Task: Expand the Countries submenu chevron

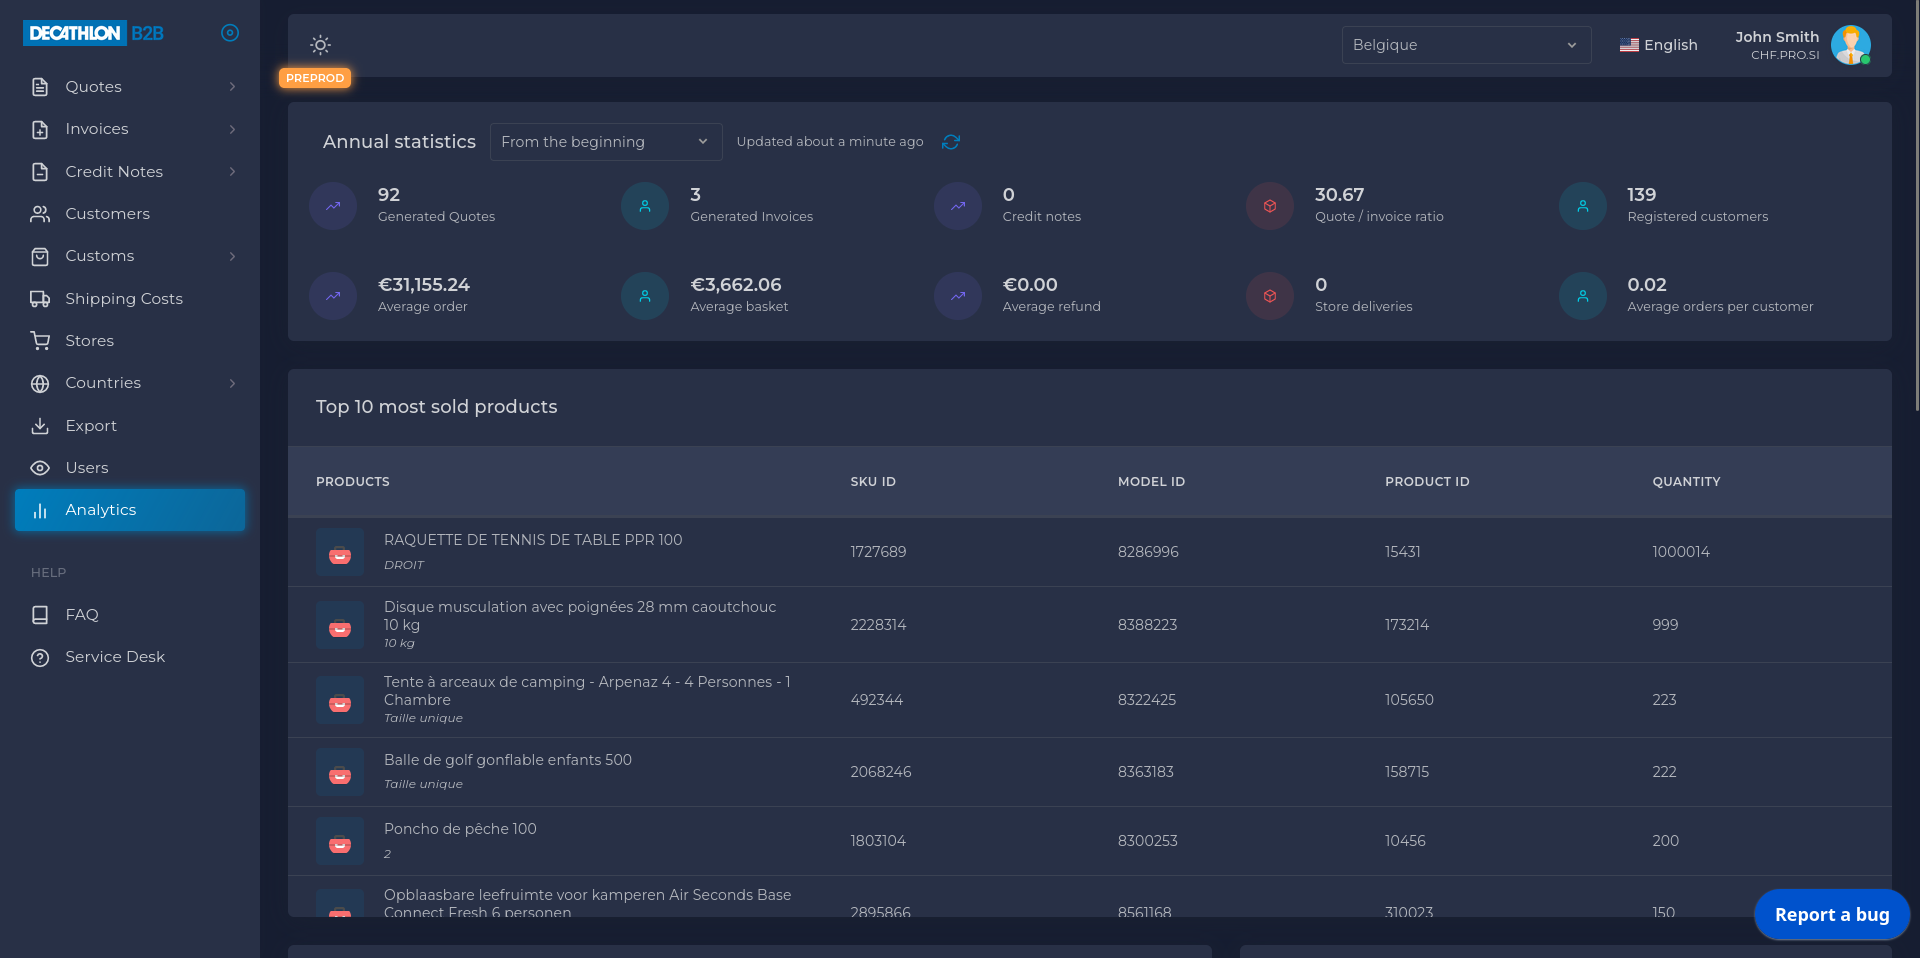Action: [x=232, y=383]
